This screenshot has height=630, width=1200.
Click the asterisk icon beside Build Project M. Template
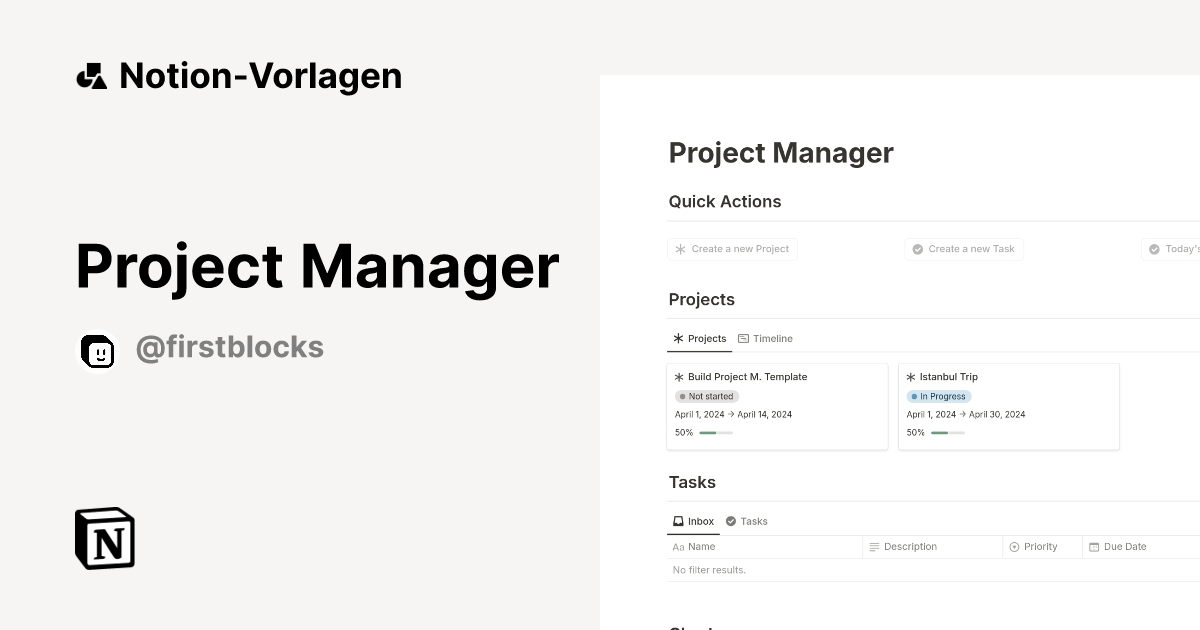(680, 377)
